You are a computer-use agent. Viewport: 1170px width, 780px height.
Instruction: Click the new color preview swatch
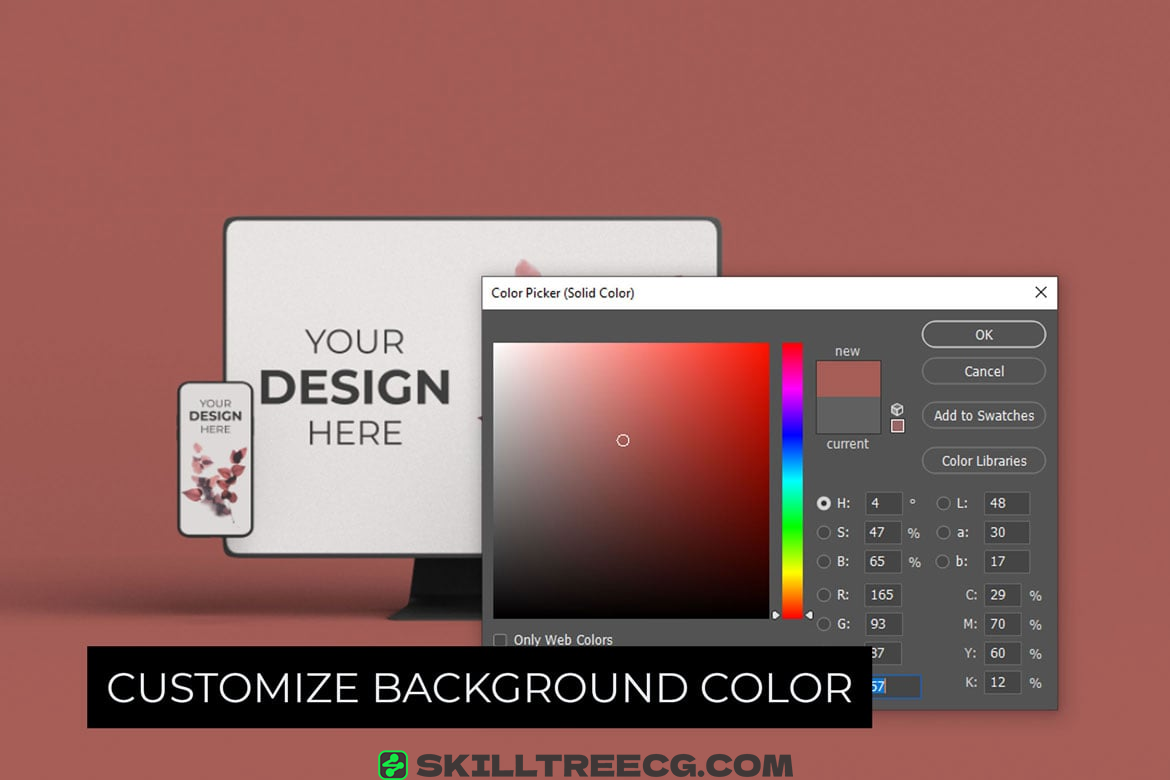click(848, 379)
